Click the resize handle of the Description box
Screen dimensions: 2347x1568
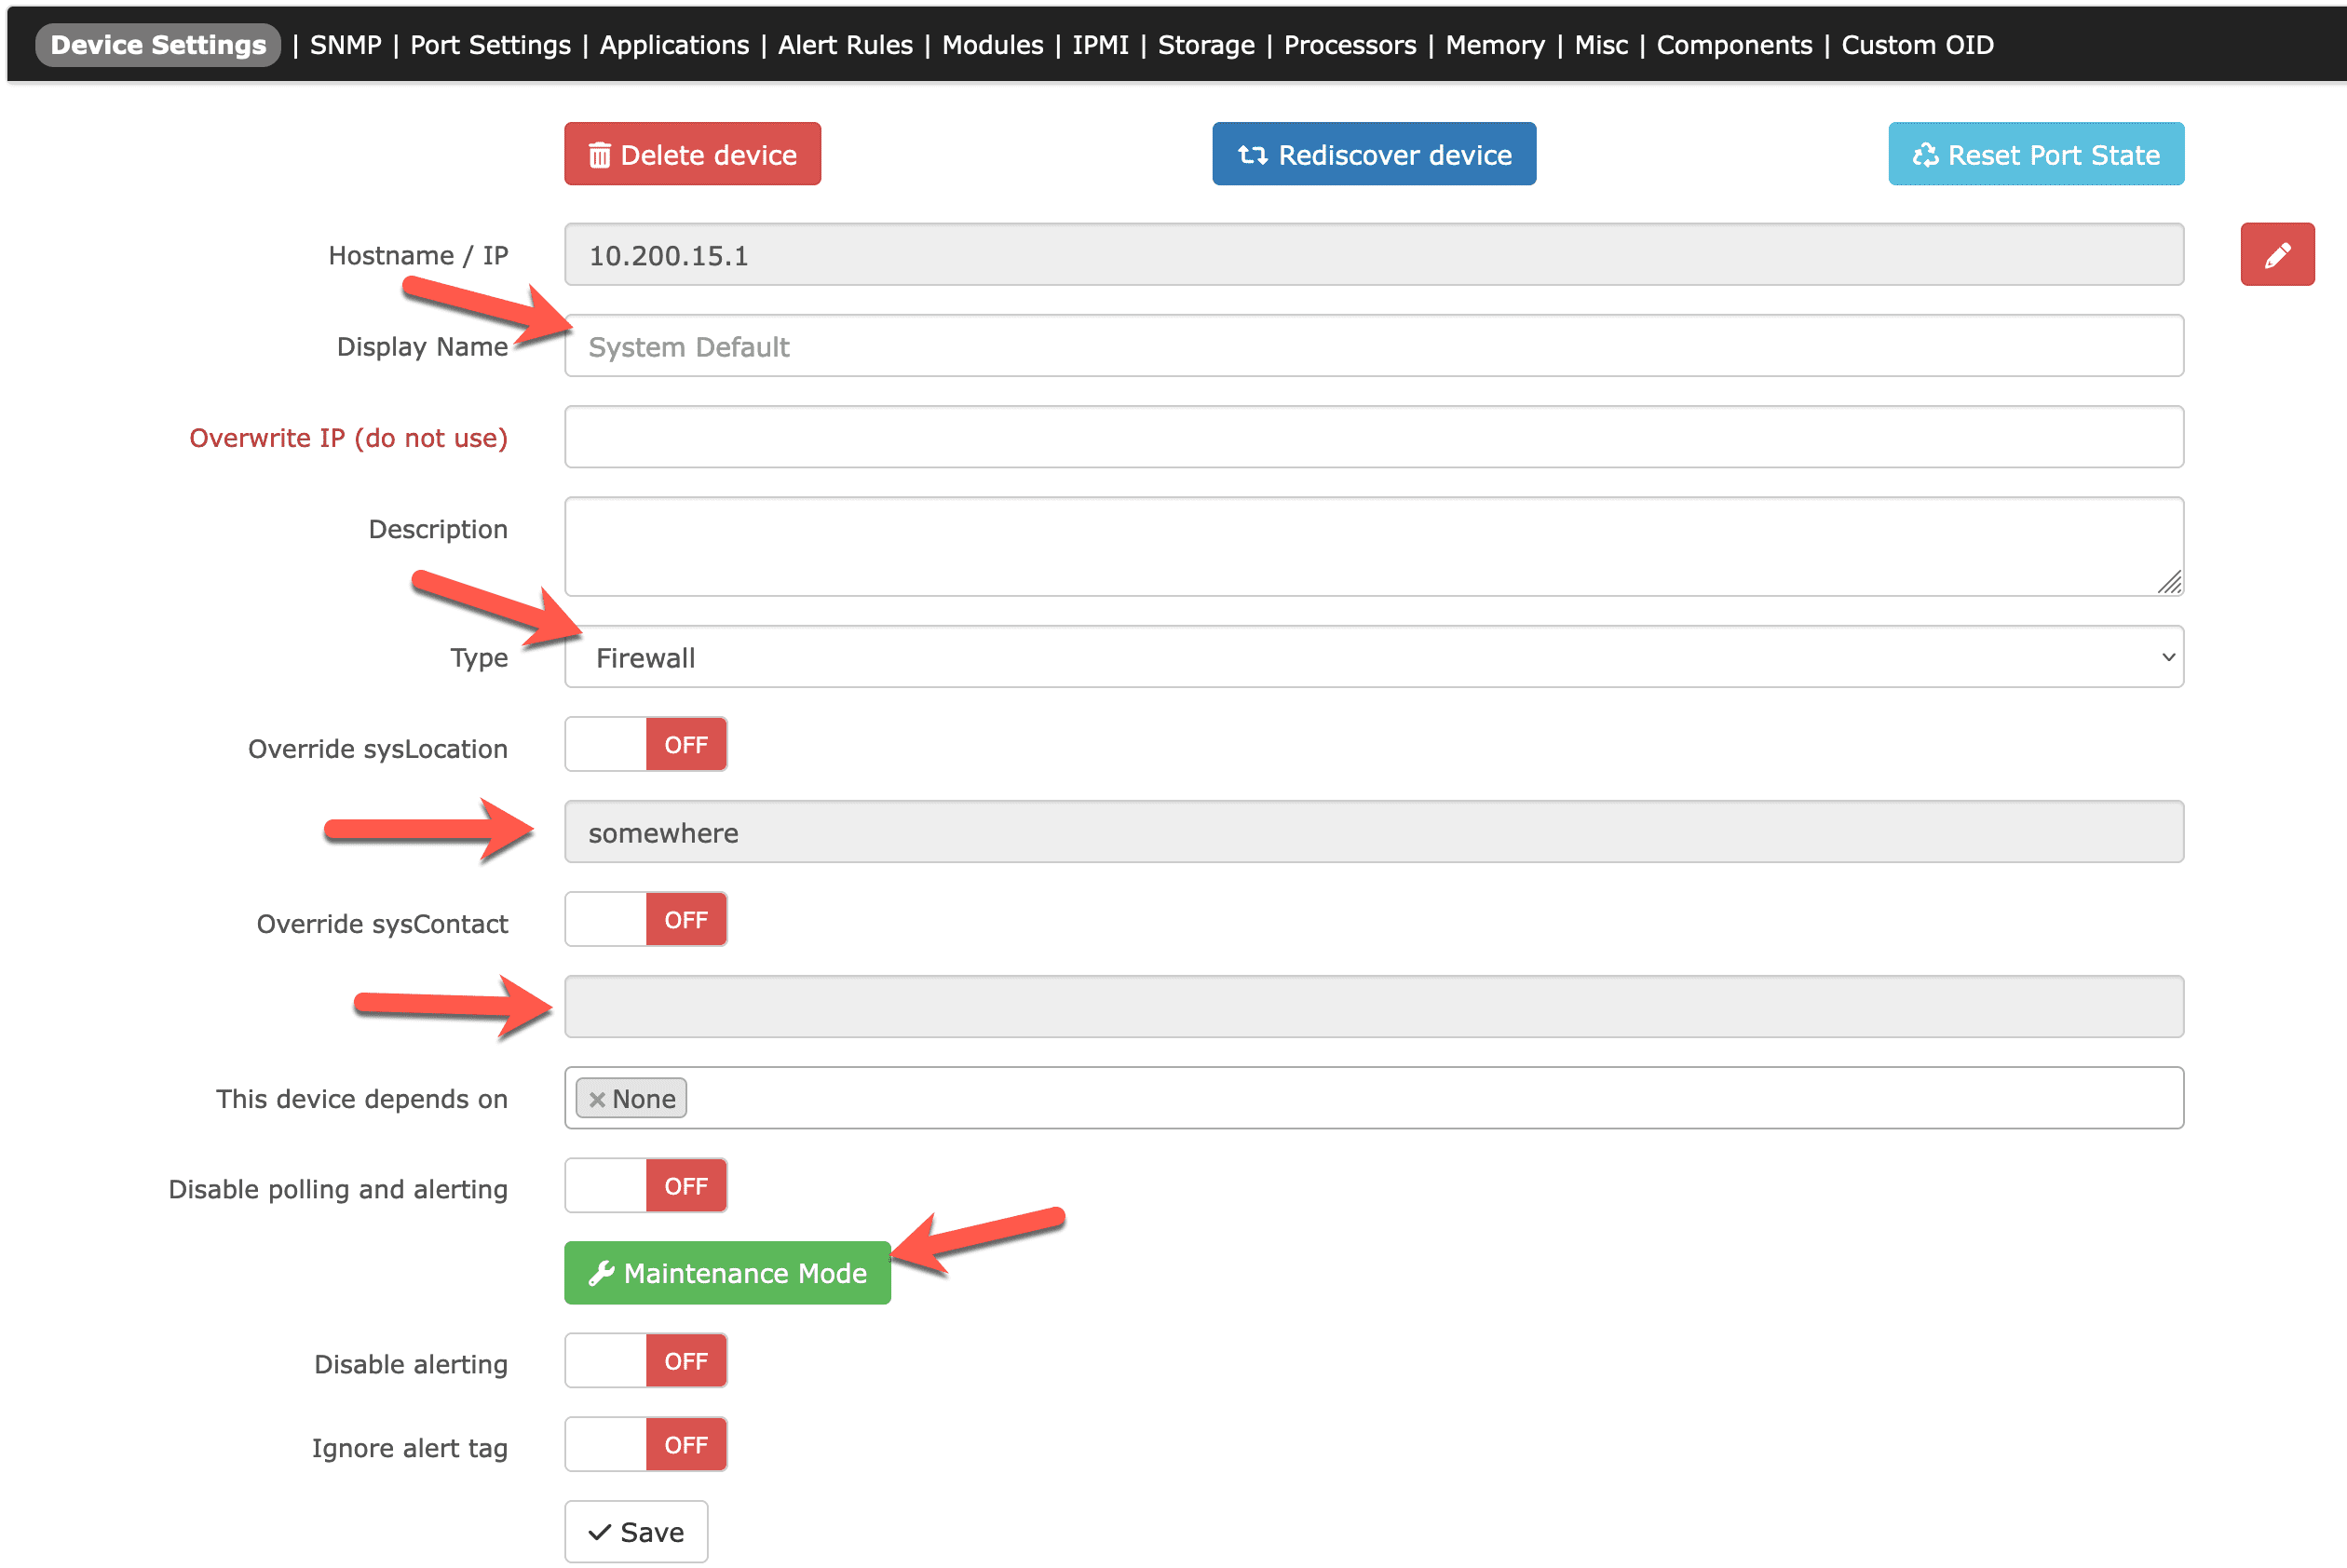[x=2168, y=581]
